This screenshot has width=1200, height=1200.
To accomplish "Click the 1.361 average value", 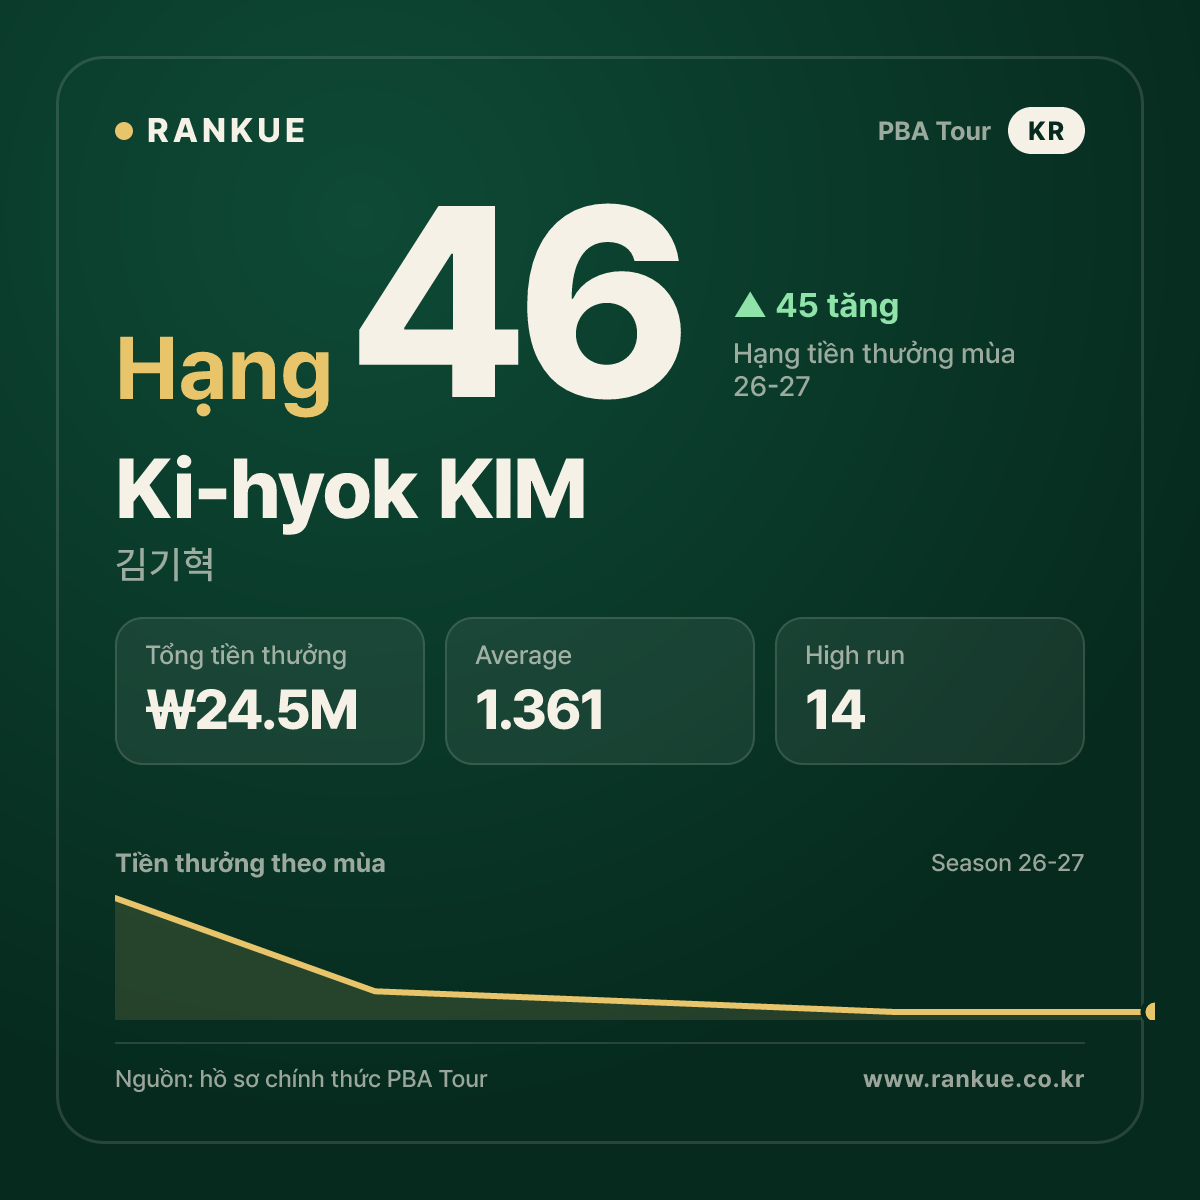I will pyautogui.click(x=540, y=711).
